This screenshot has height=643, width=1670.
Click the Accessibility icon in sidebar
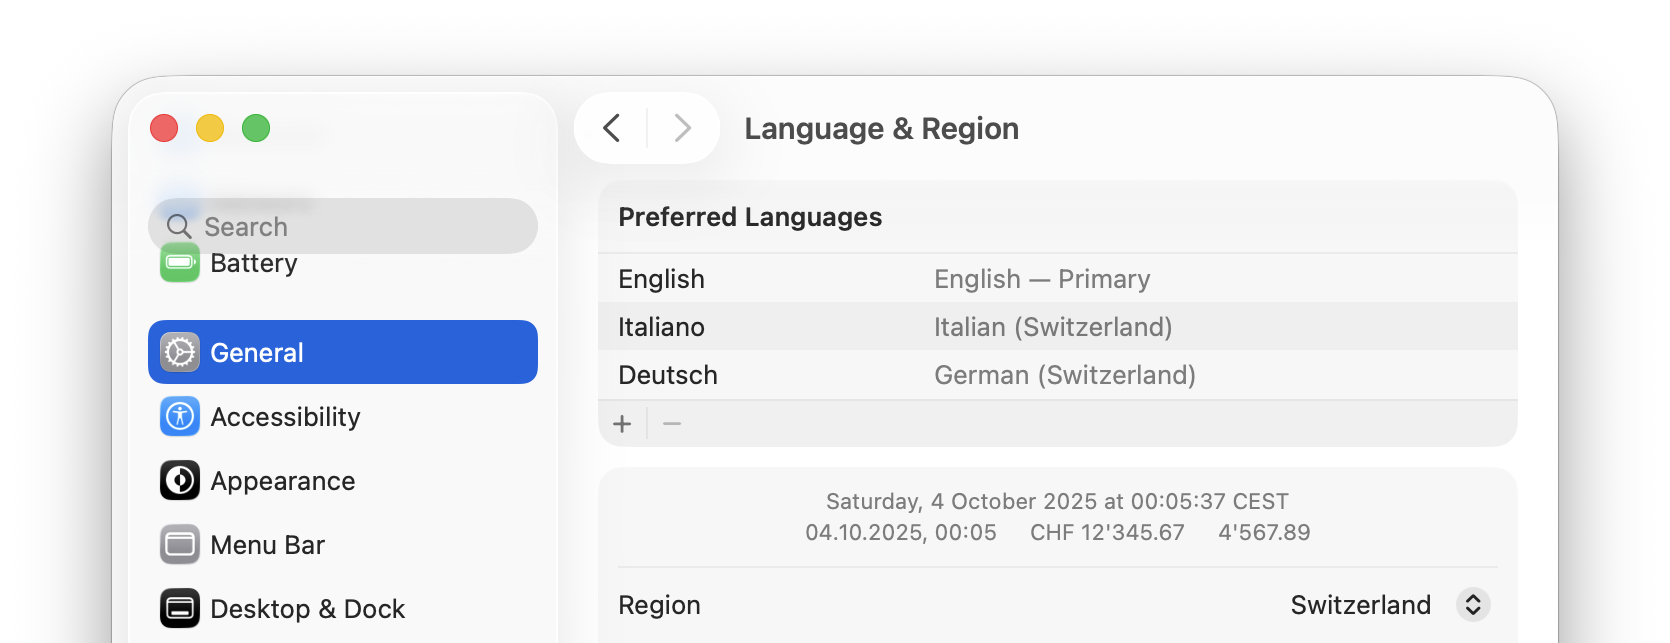[180, 416]
